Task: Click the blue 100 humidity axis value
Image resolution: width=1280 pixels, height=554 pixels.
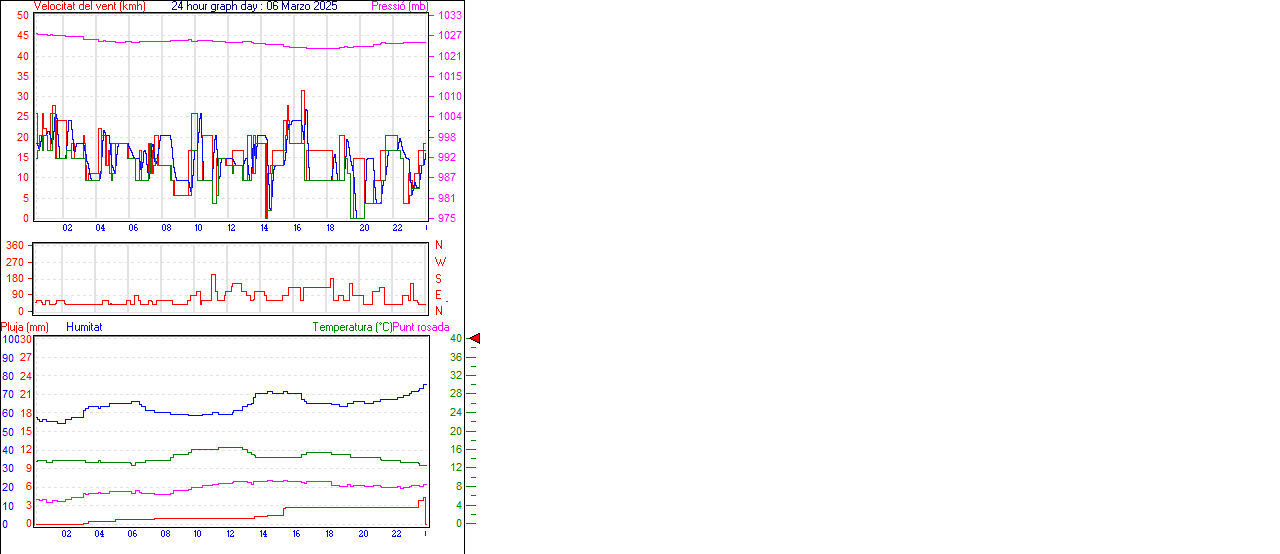Action: (x=10, y=339)
